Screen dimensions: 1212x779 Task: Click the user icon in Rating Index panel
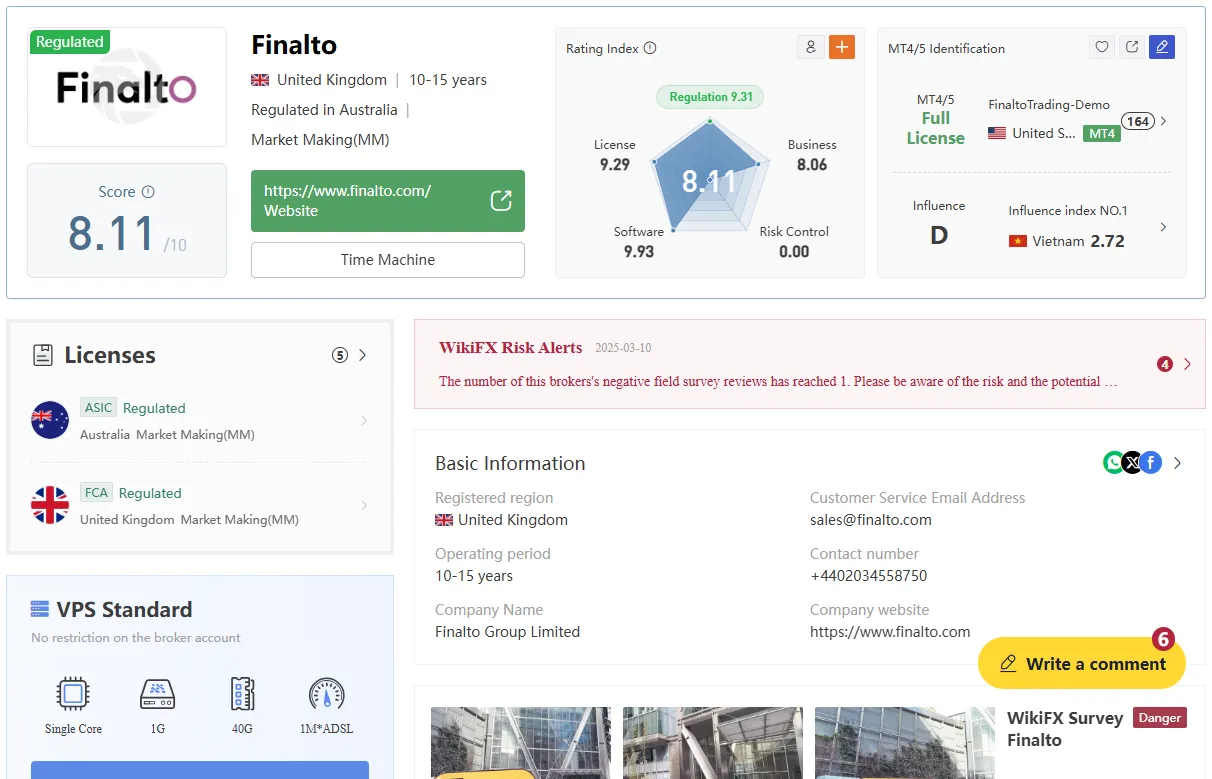(x=811, y=47)
